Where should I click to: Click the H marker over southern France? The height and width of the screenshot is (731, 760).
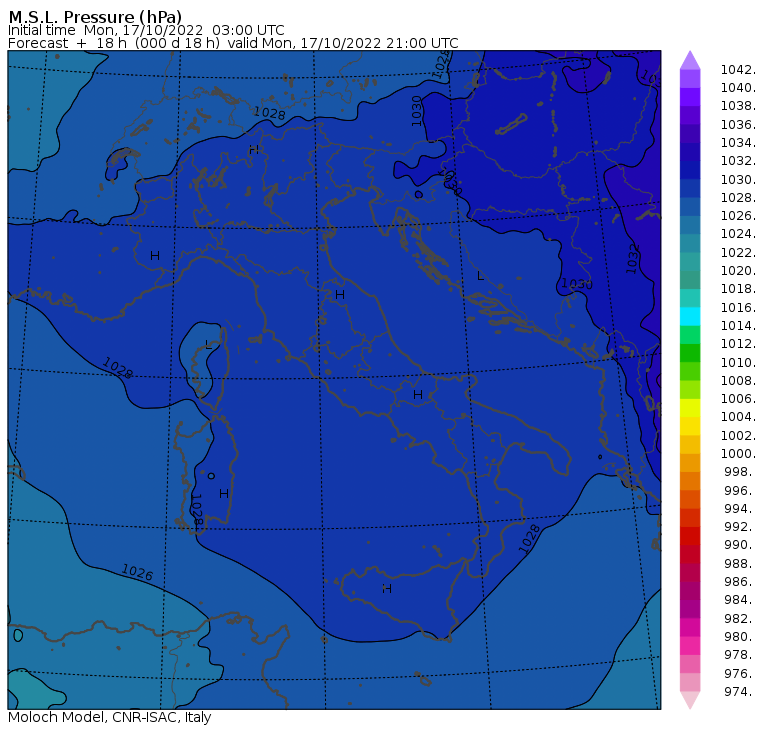pyautogui.click(x=155, y=255)
